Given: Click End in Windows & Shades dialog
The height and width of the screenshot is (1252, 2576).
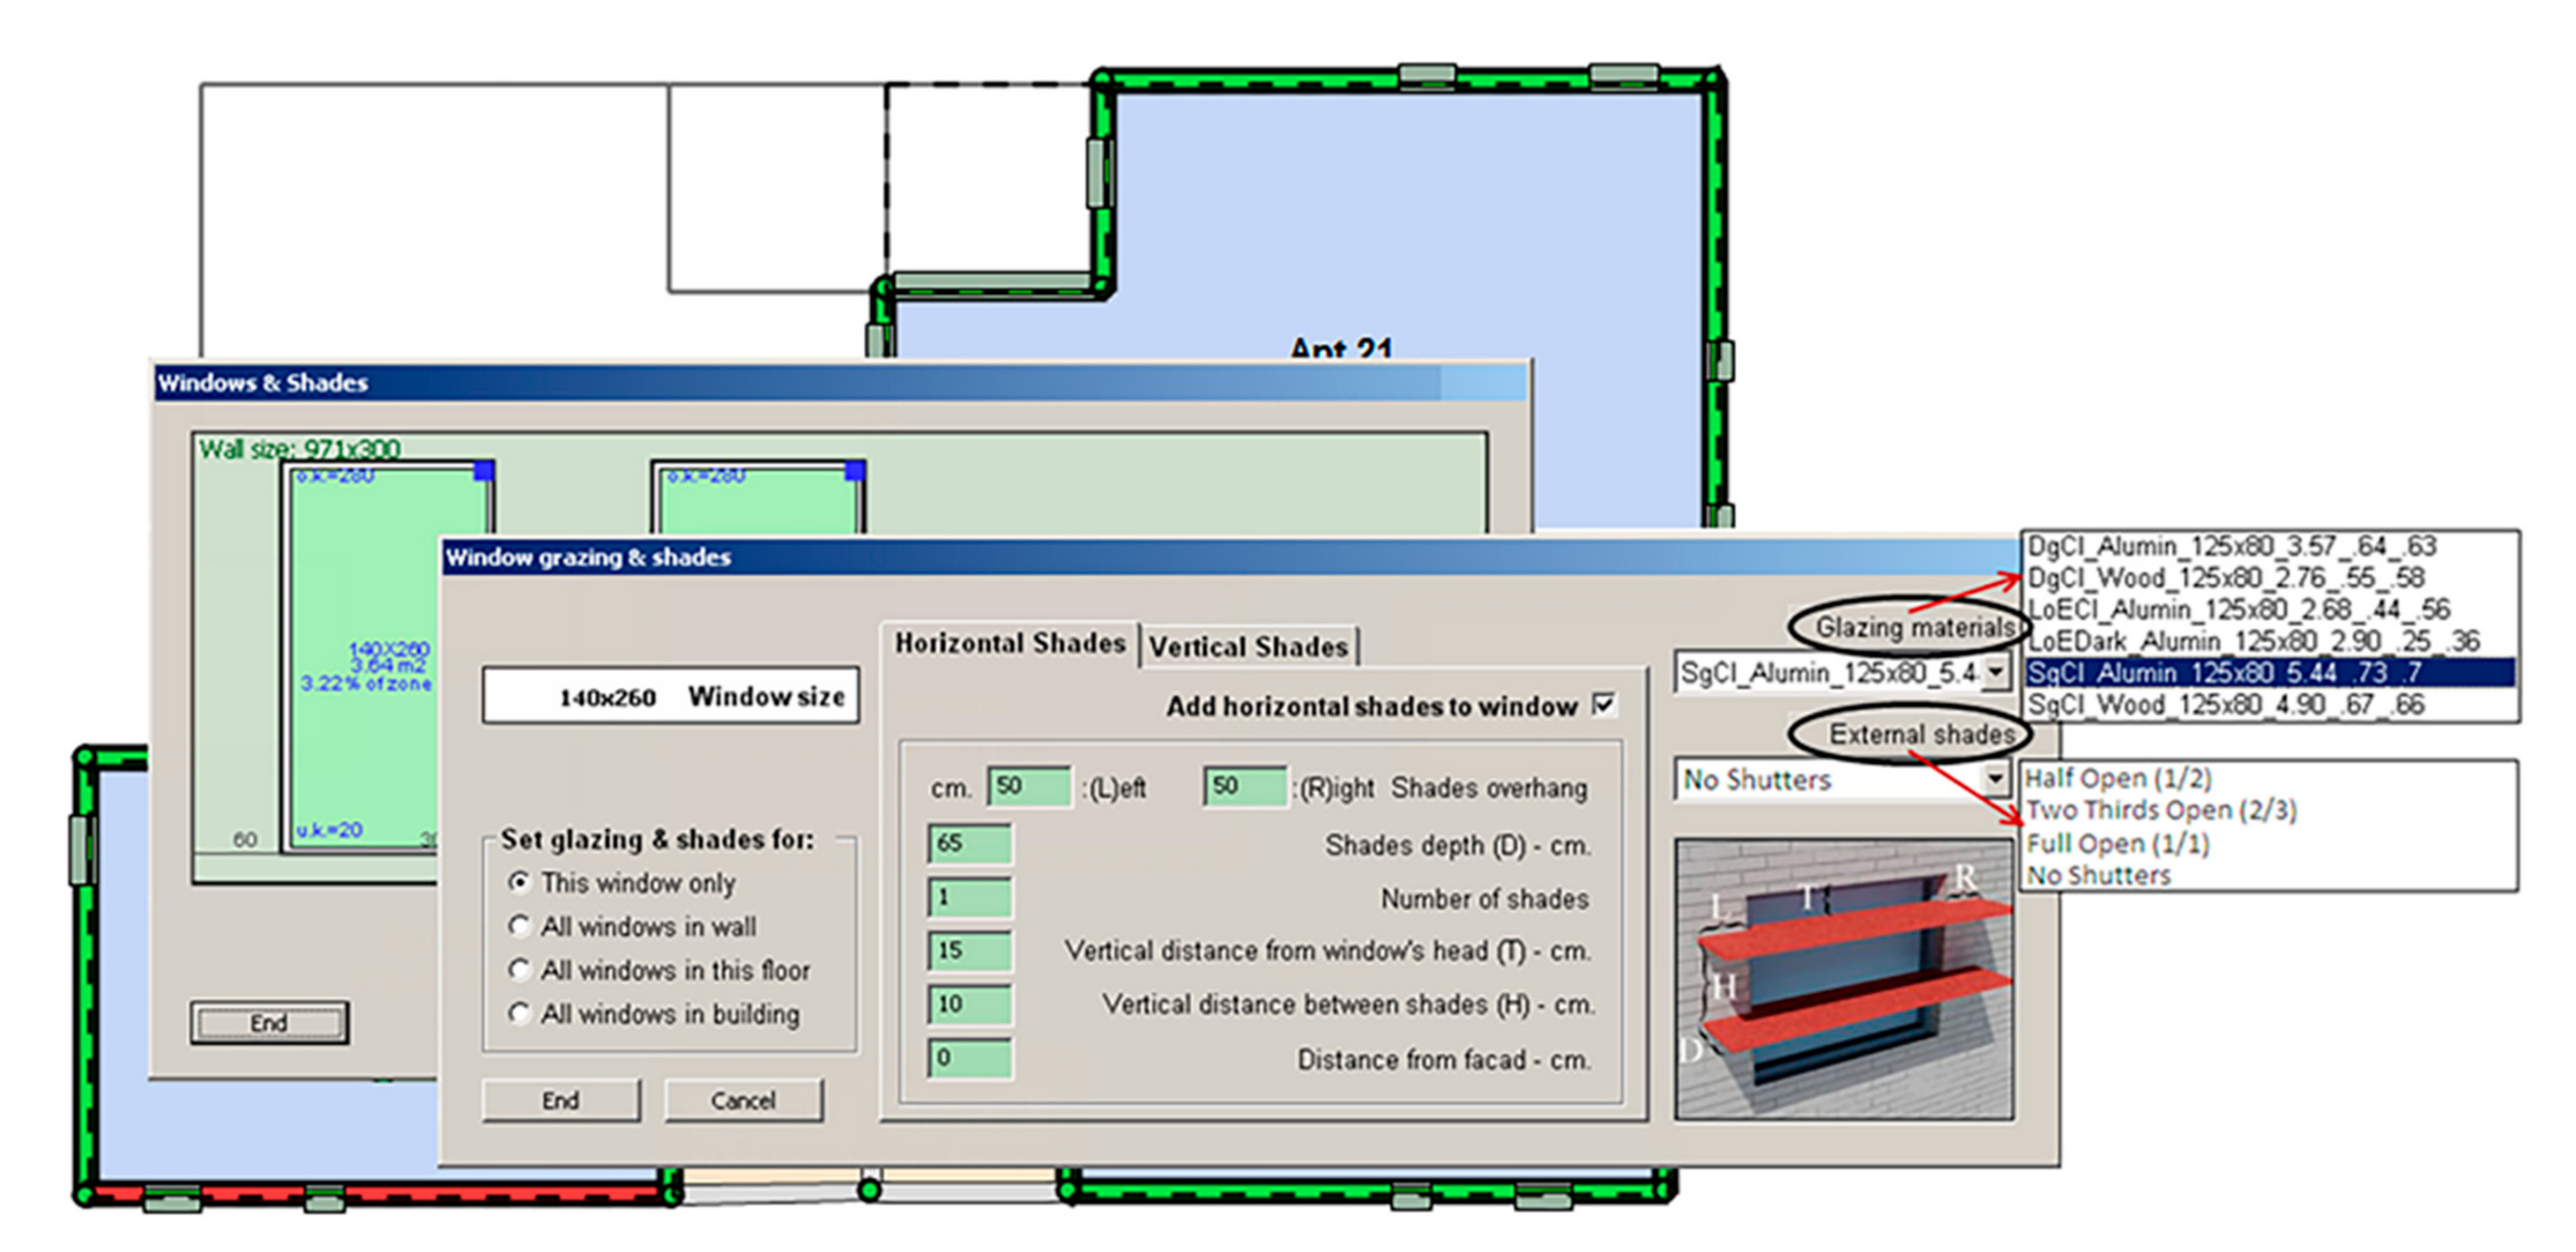Looking at the screenshot, I should 269,1022.
